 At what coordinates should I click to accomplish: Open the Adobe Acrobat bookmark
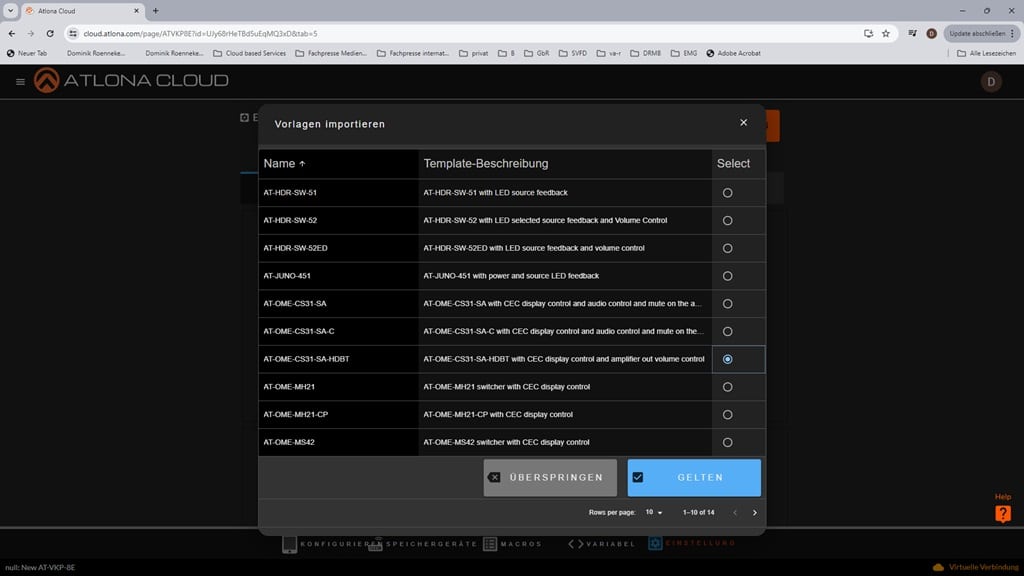pyautogui.click(x=733, y=54)
